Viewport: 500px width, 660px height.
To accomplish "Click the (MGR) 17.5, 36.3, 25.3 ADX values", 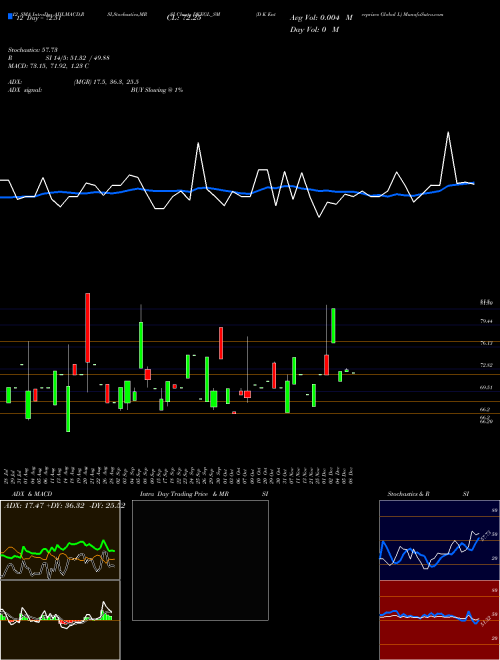I will [106, 82].
